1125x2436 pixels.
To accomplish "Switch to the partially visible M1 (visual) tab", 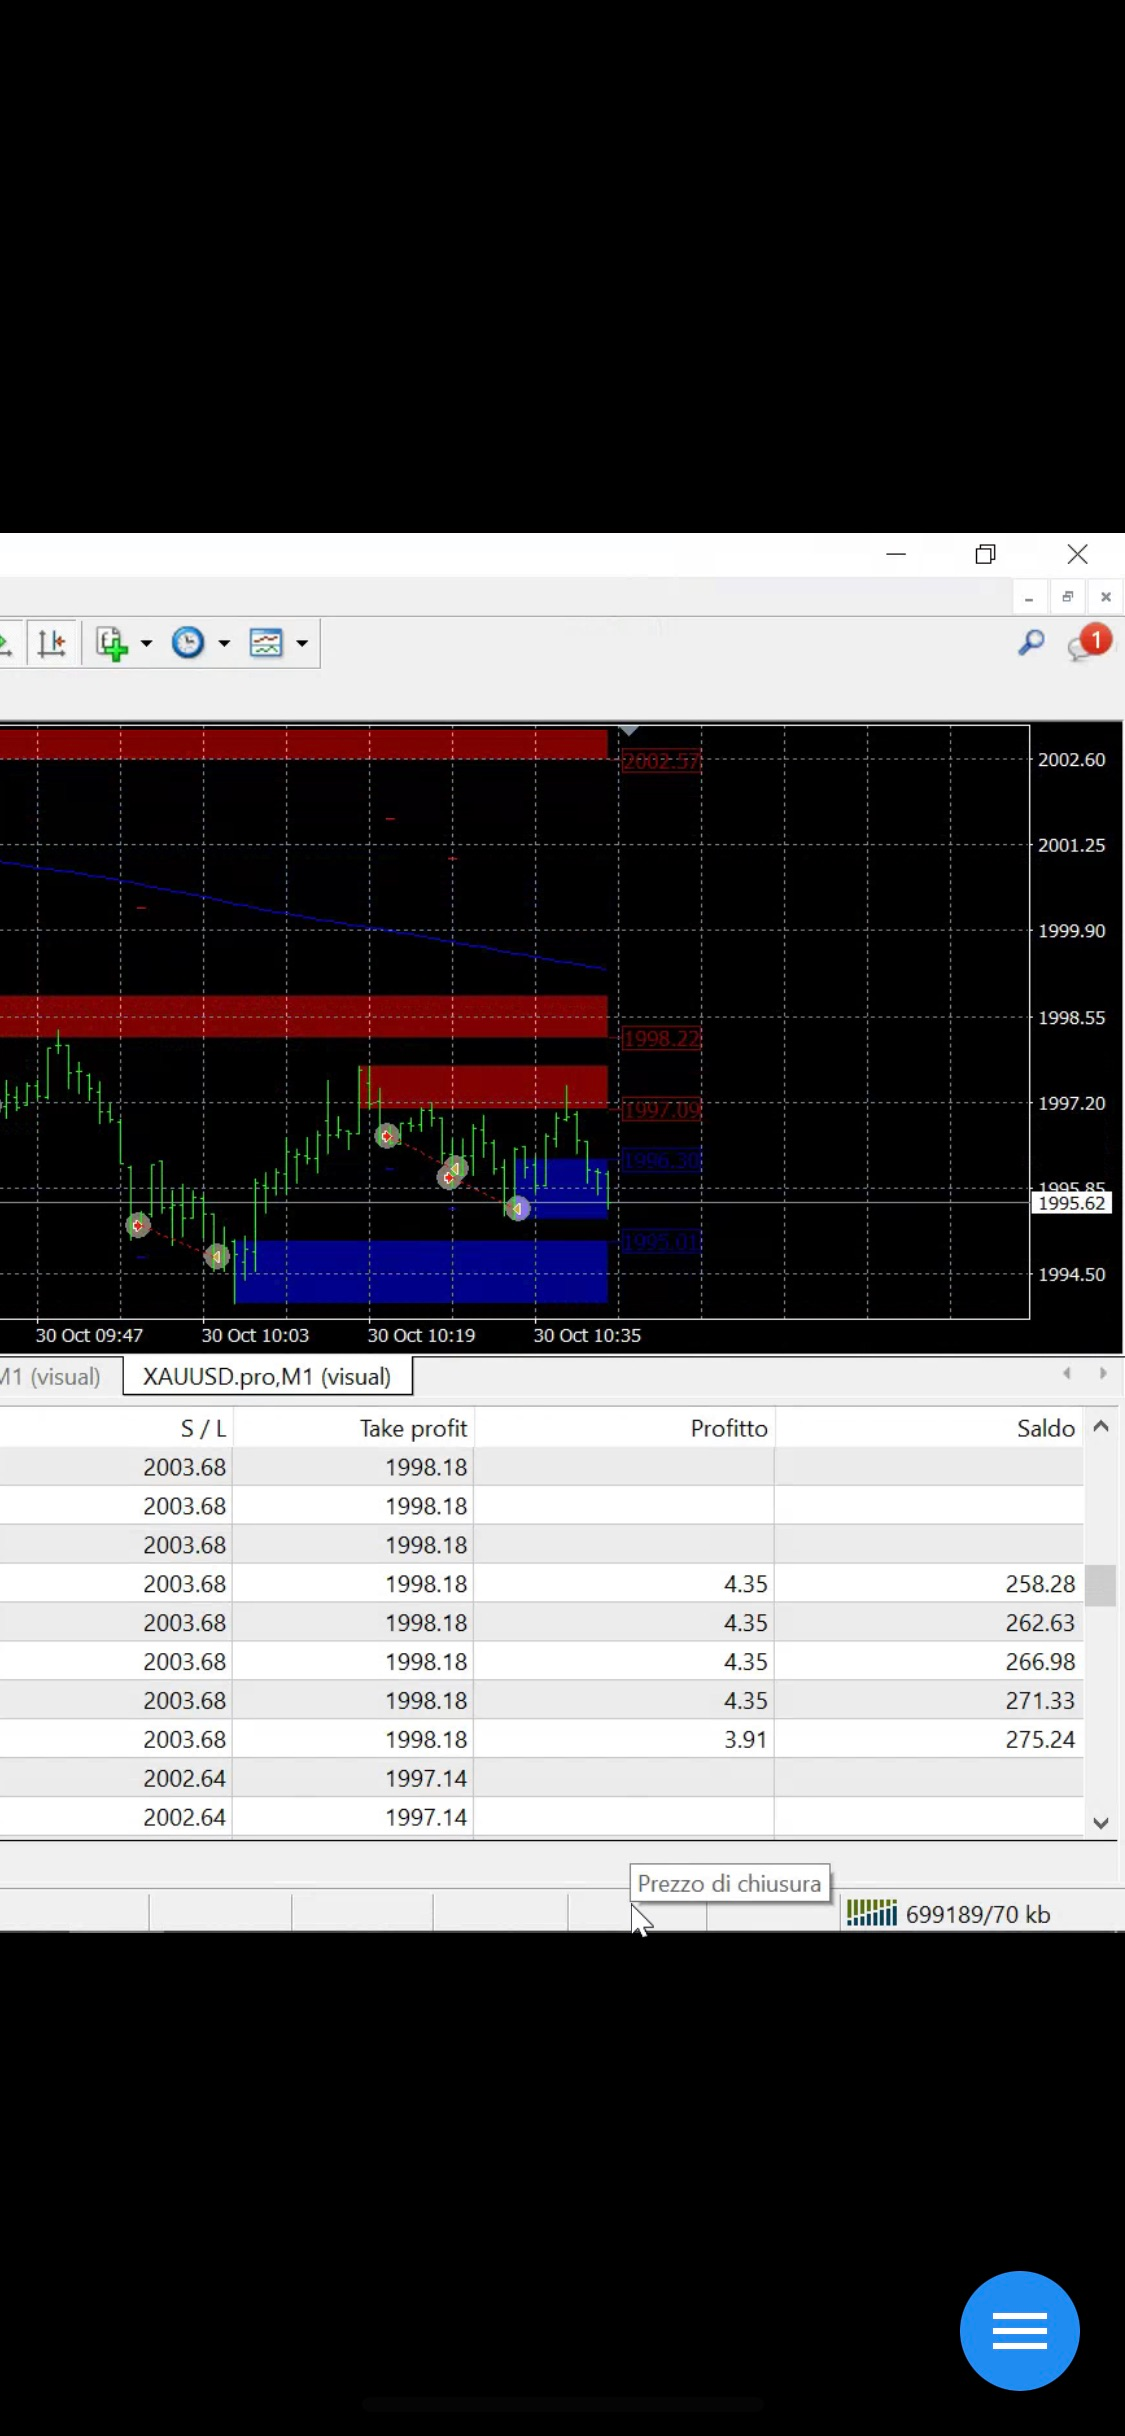I will (x=50, y=1376).
